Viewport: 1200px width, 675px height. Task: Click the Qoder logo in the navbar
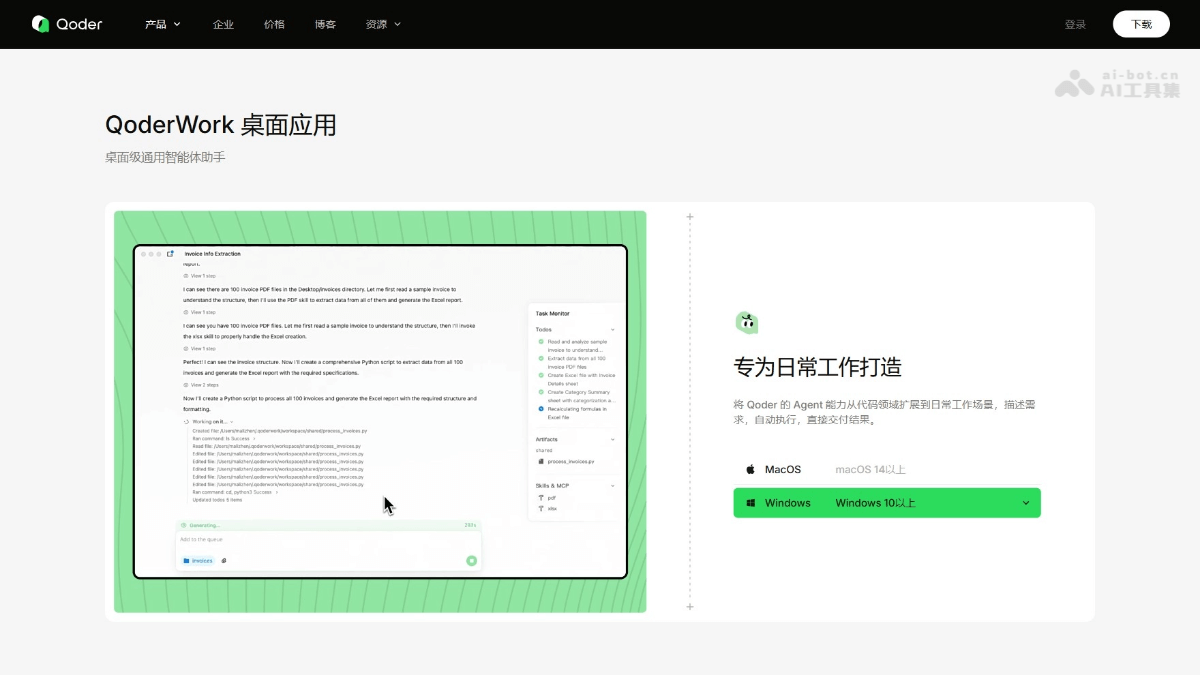(66, 23)
